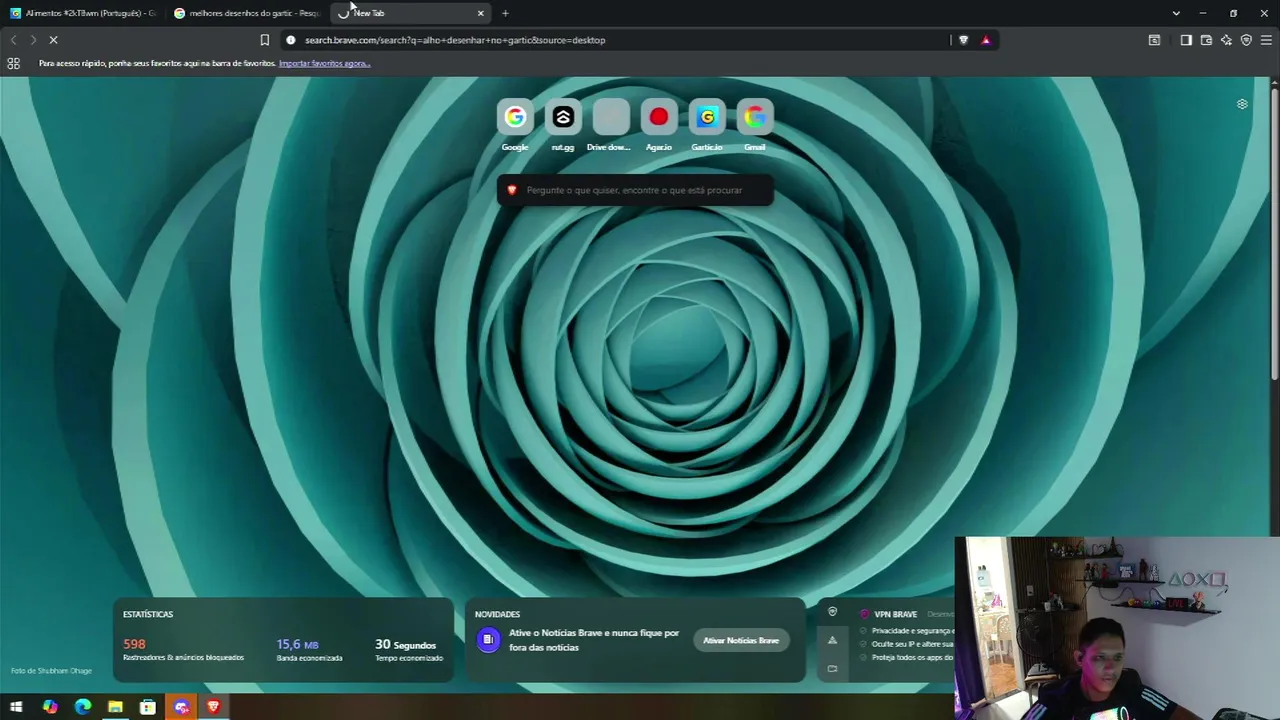
Task: Open the Agar.io shortcut tile
Action: 659,118
